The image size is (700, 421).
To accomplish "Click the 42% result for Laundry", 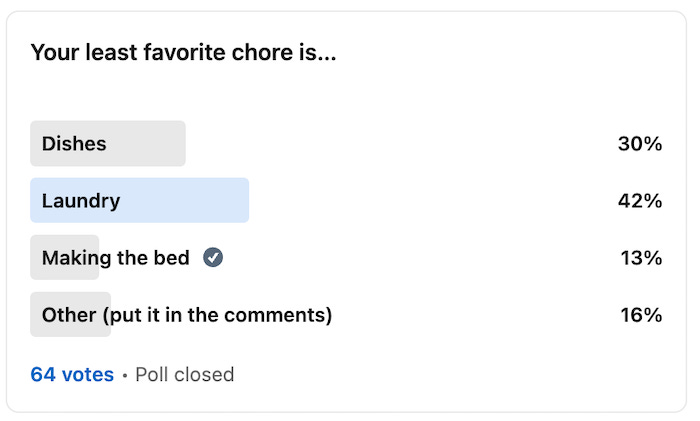I will pos(640,201).
